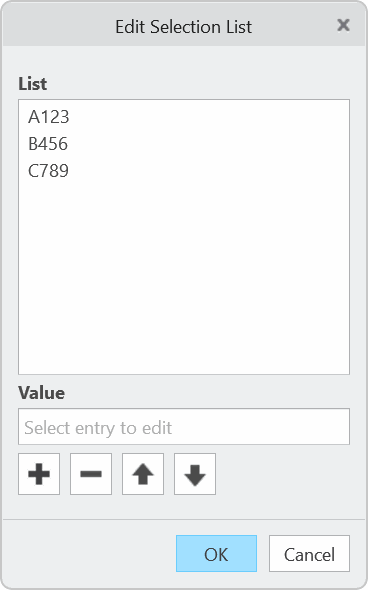
Task: Click the plus icon to add entry
Action: [x=39, y=474]
